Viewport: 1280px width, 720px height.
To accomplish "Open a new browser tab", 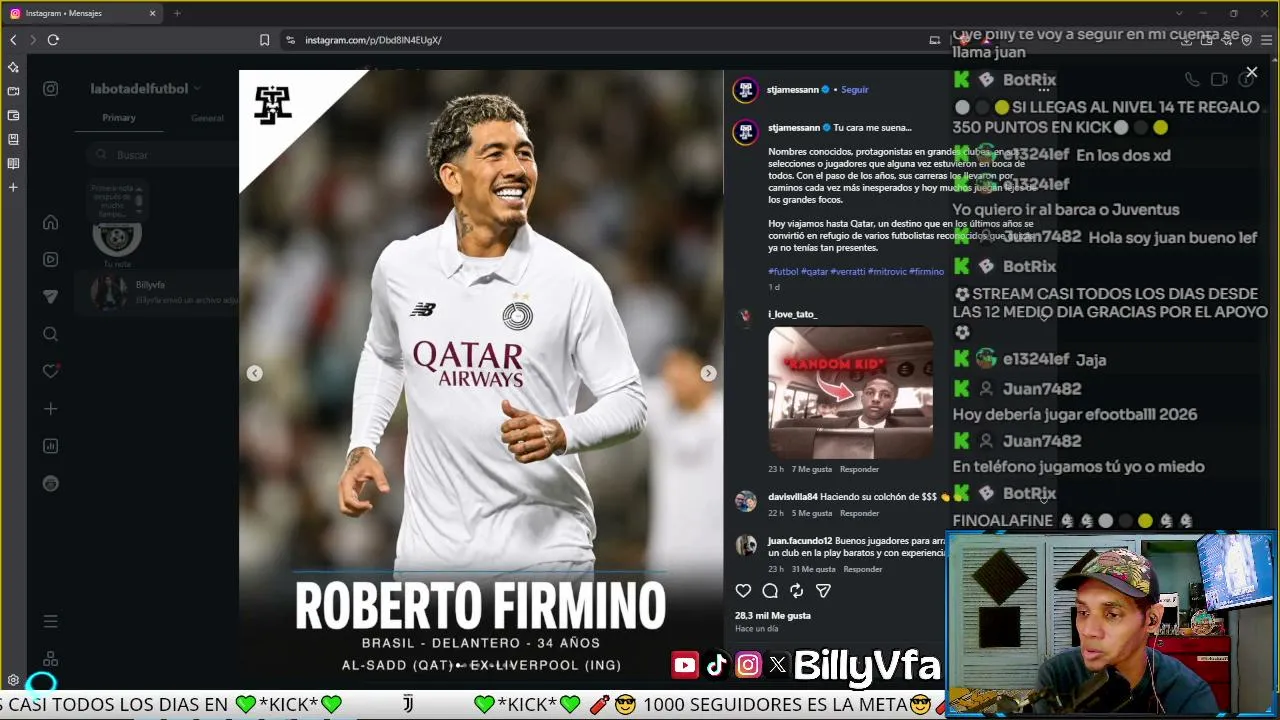I will [x=177, y=13].
